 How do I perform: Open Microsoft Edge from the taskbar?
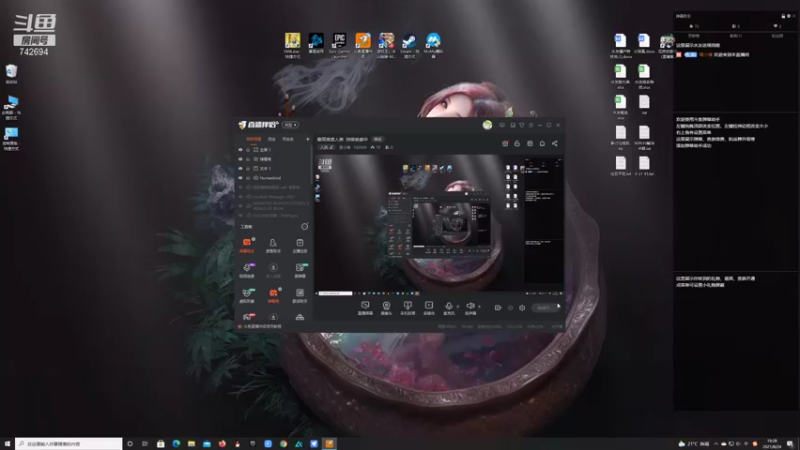[176, 444]
